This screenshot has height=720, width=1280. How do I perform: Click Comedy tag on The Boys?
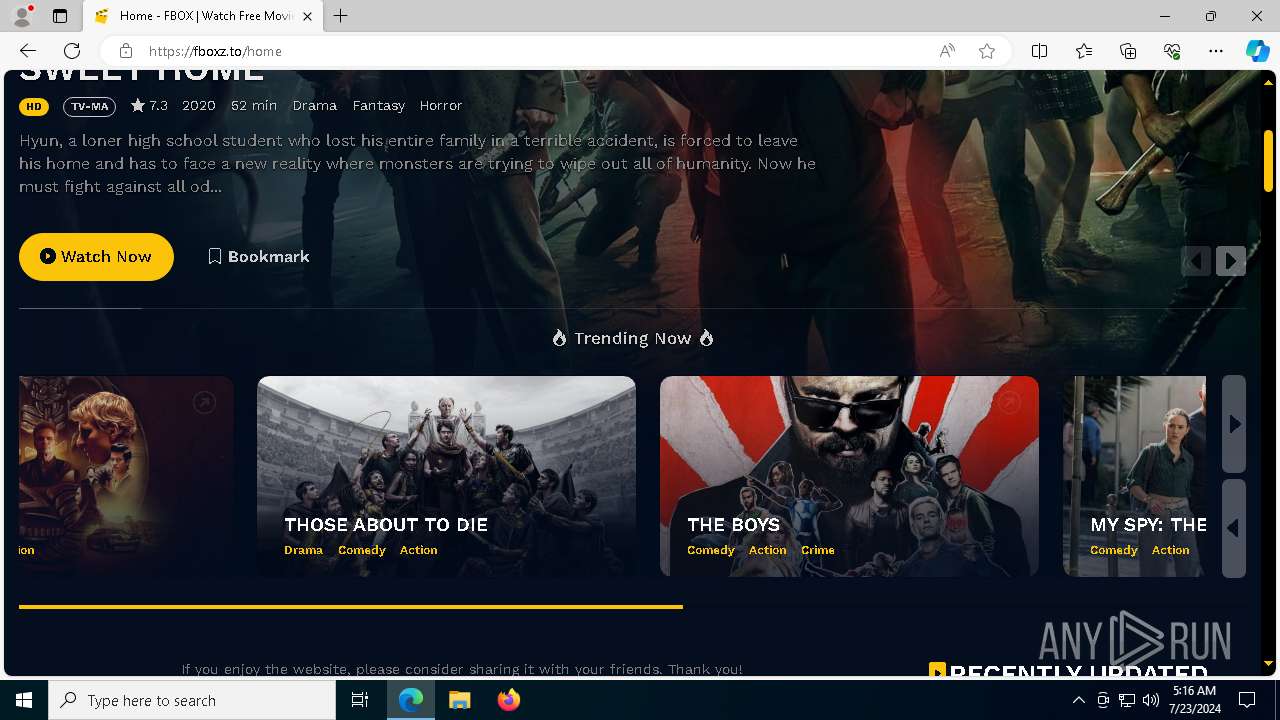(711, 550)
